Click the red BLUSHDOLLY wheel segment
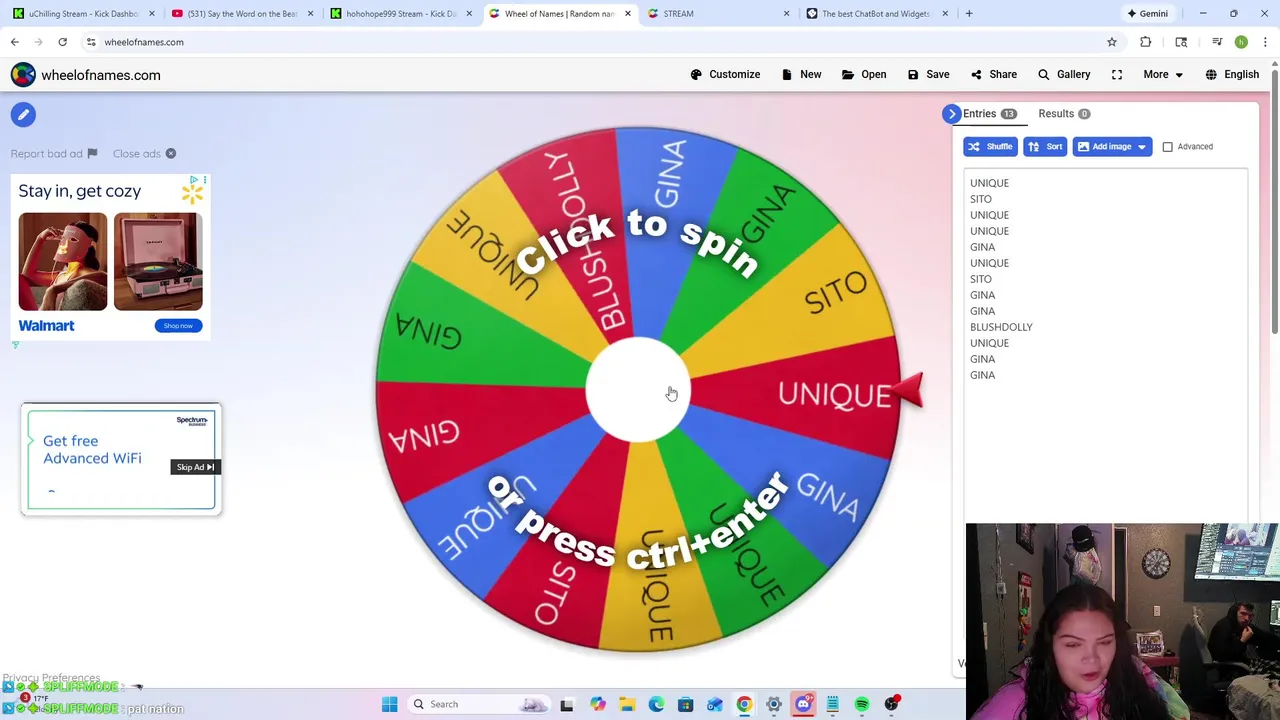Viewport: 1280px width, 720px height. tap(580, 240)
